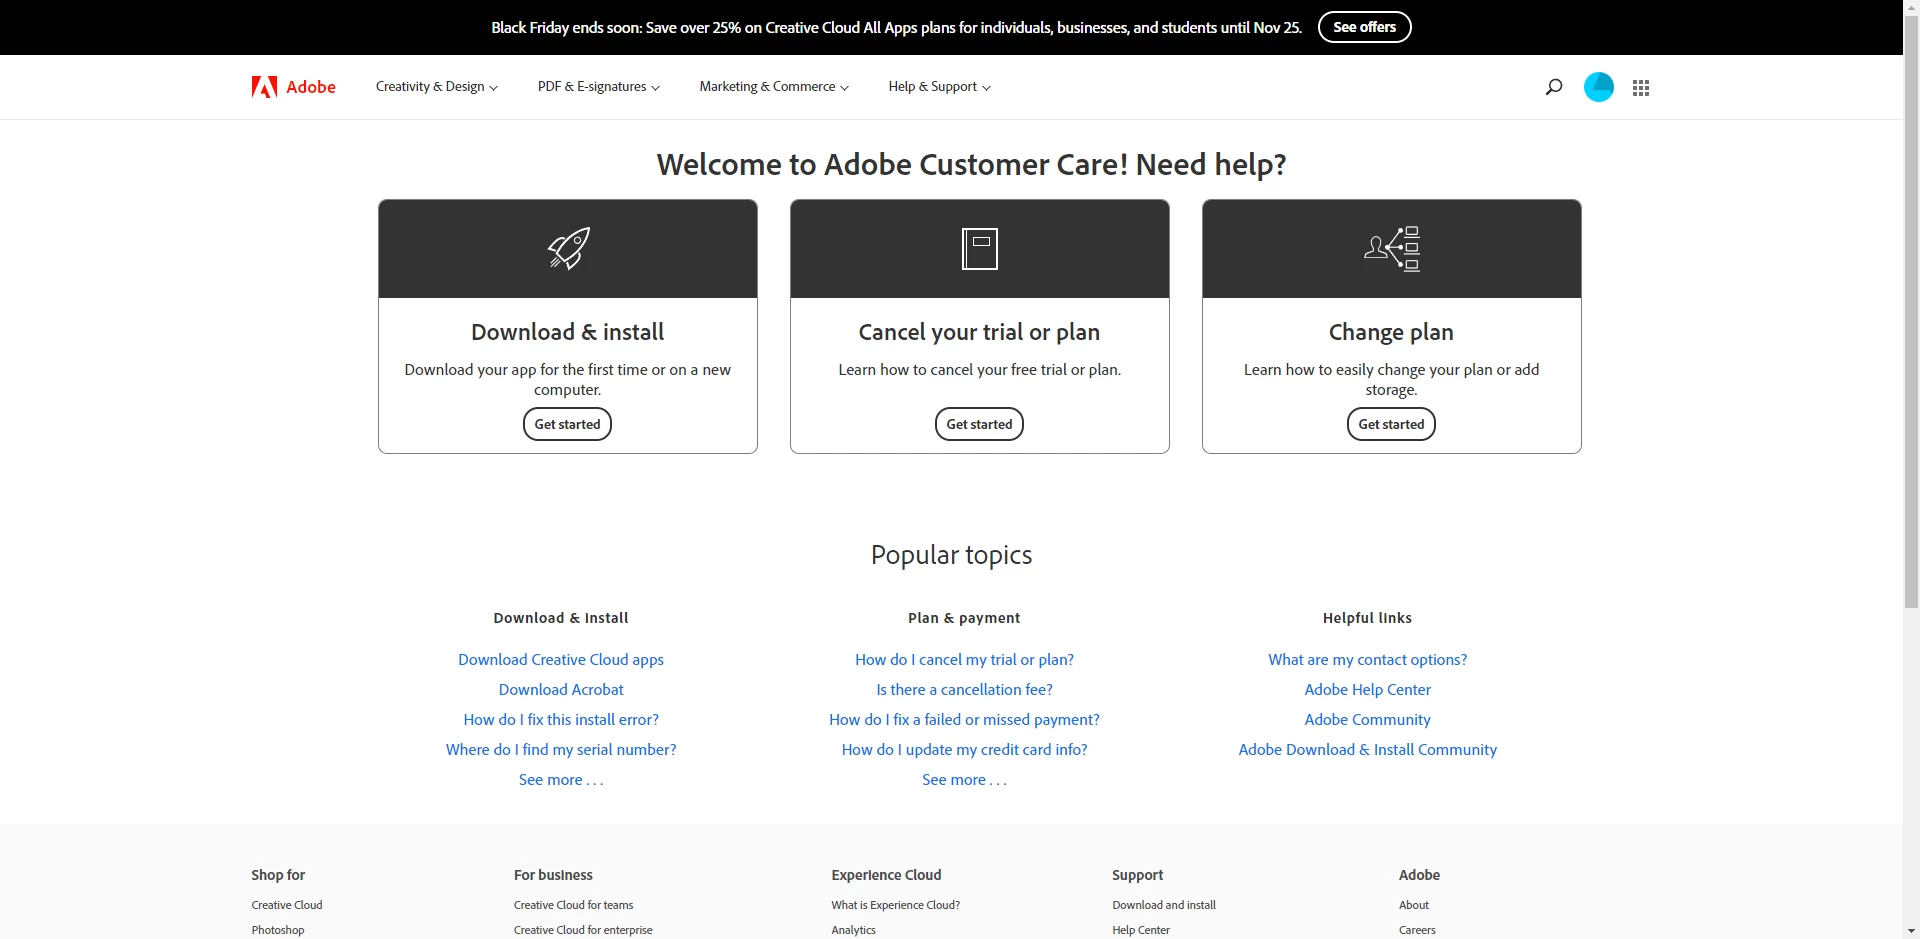Open Download Acrobat link
Viewport: 1920px width, 939px height.
point(561,690)
